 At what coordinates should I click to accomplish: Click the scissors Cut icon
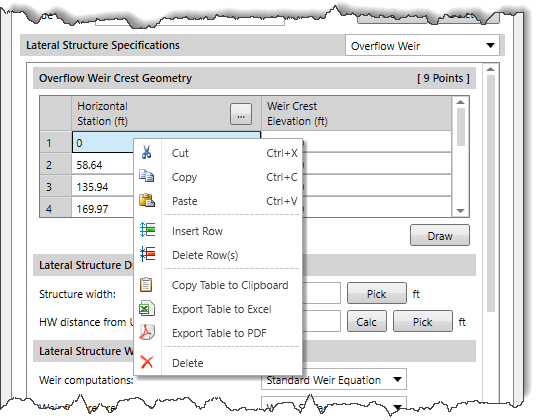(146, 152)
